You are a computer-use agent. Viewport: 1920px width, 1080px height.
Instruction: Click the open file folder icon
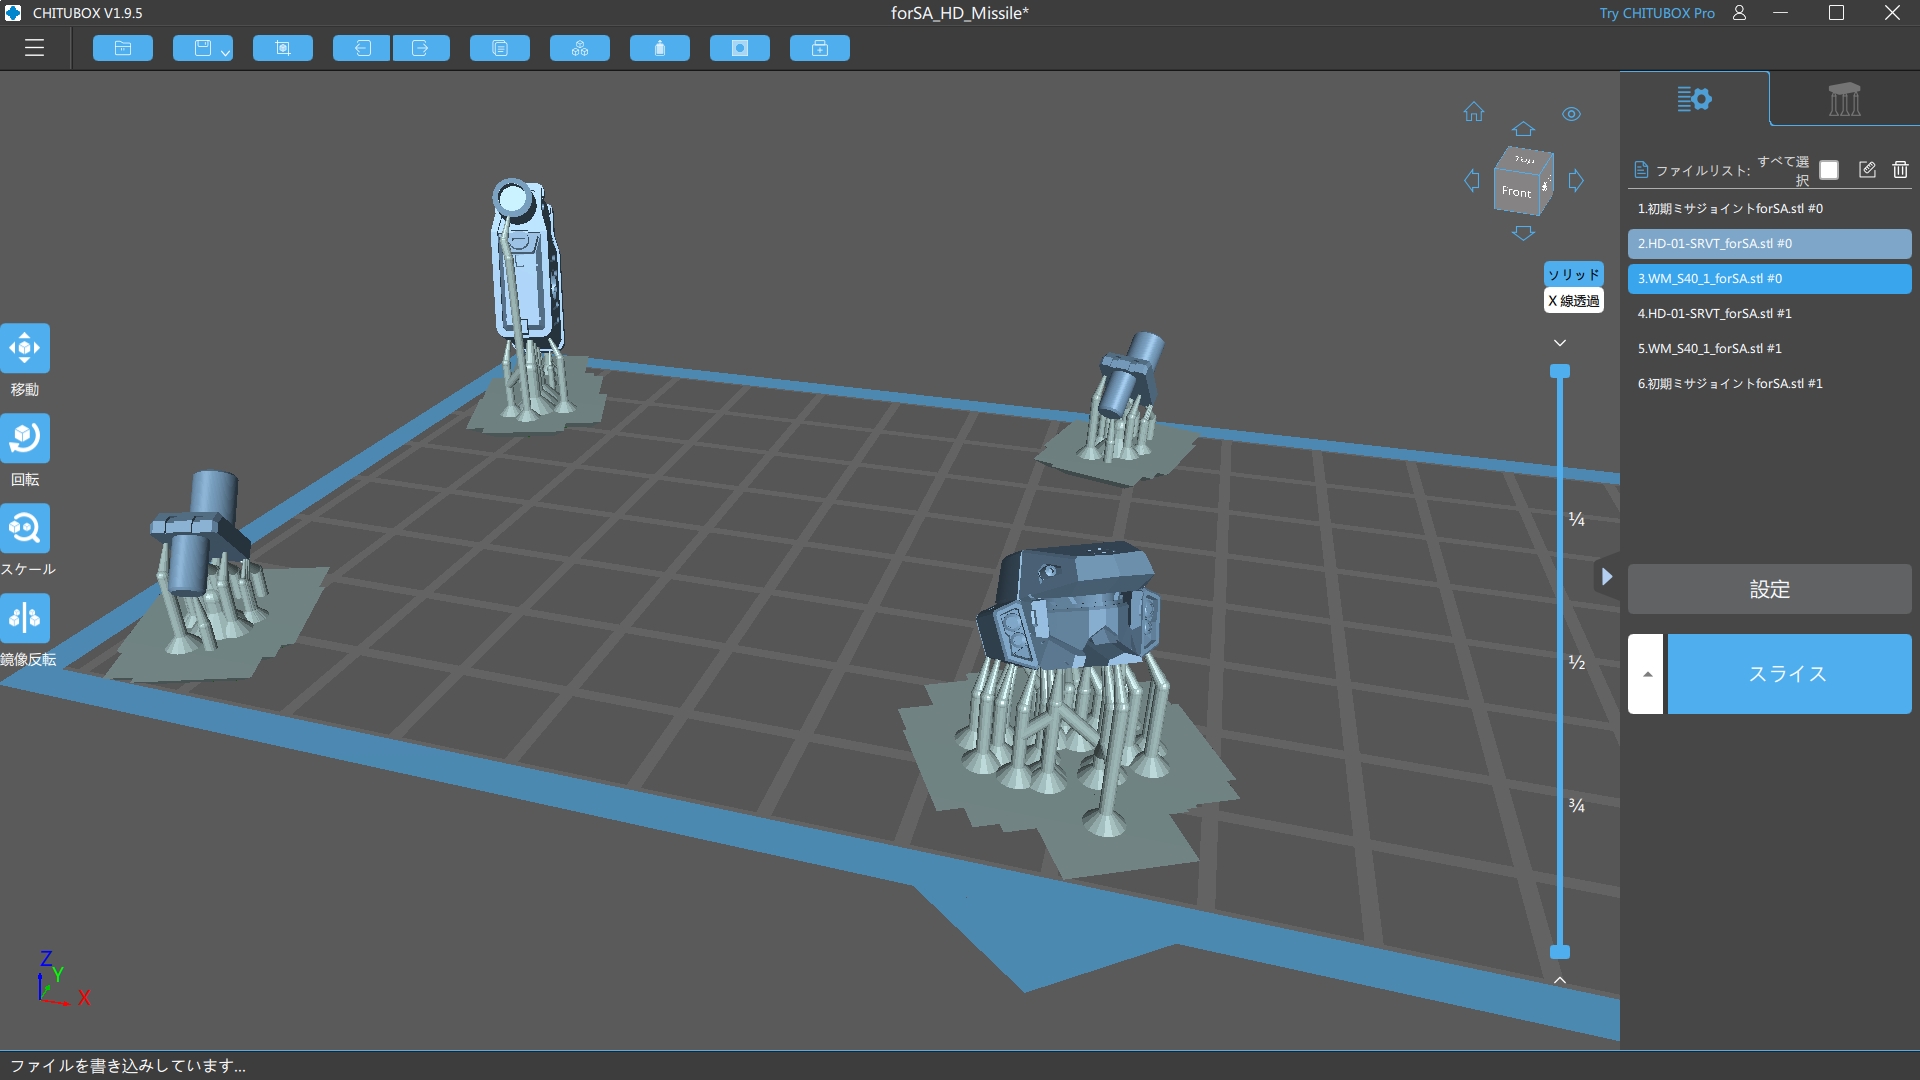123,48
